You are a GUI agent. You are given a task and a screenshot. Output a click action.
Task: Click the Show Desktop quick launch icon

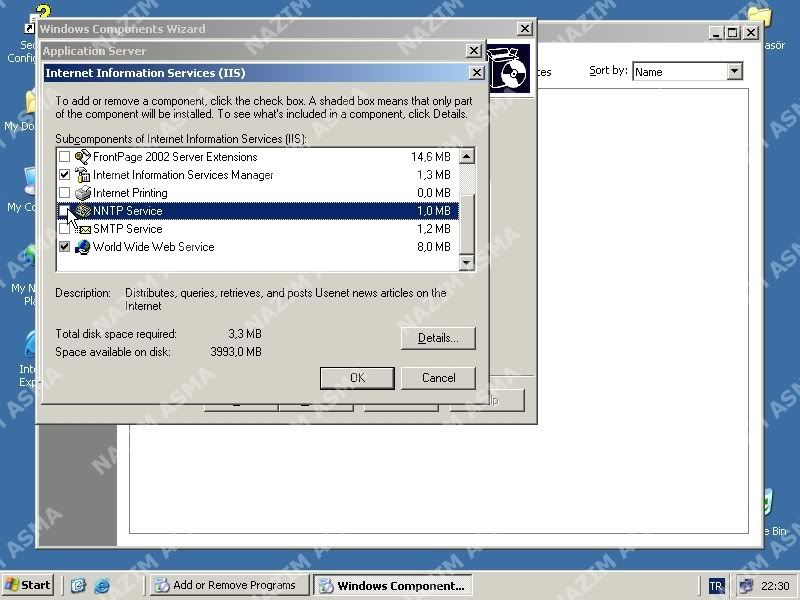(78, 585)
